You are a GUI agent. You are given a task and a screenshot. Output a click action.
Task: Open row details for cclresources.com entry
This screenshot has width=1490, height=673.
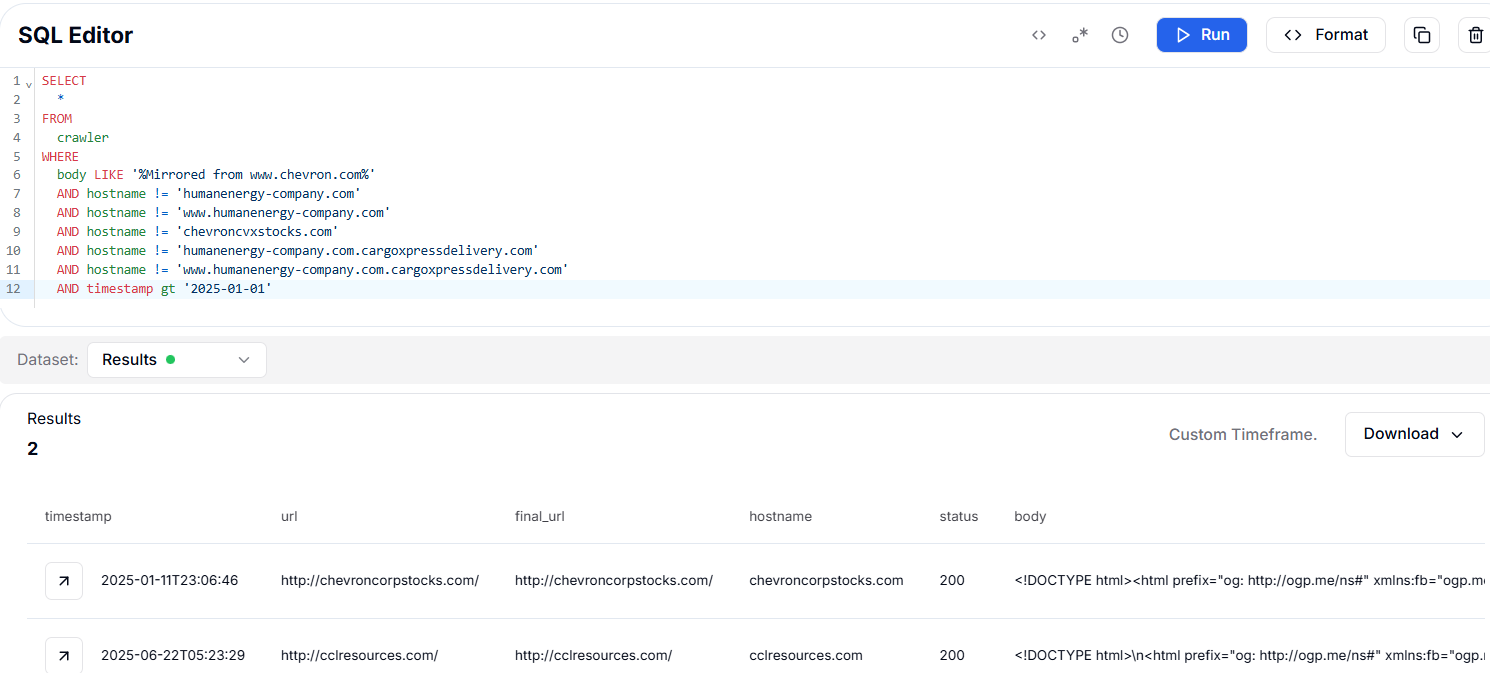coord(64,656)
